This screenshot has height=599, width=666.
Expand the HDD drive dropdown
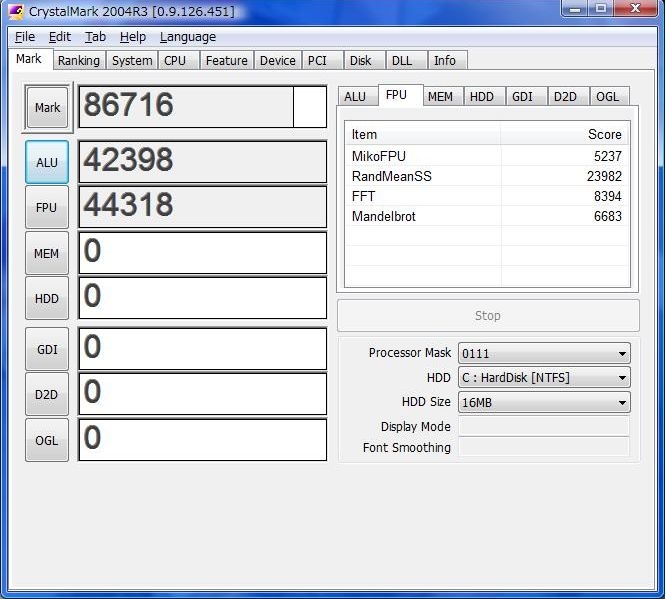(544, 378)
